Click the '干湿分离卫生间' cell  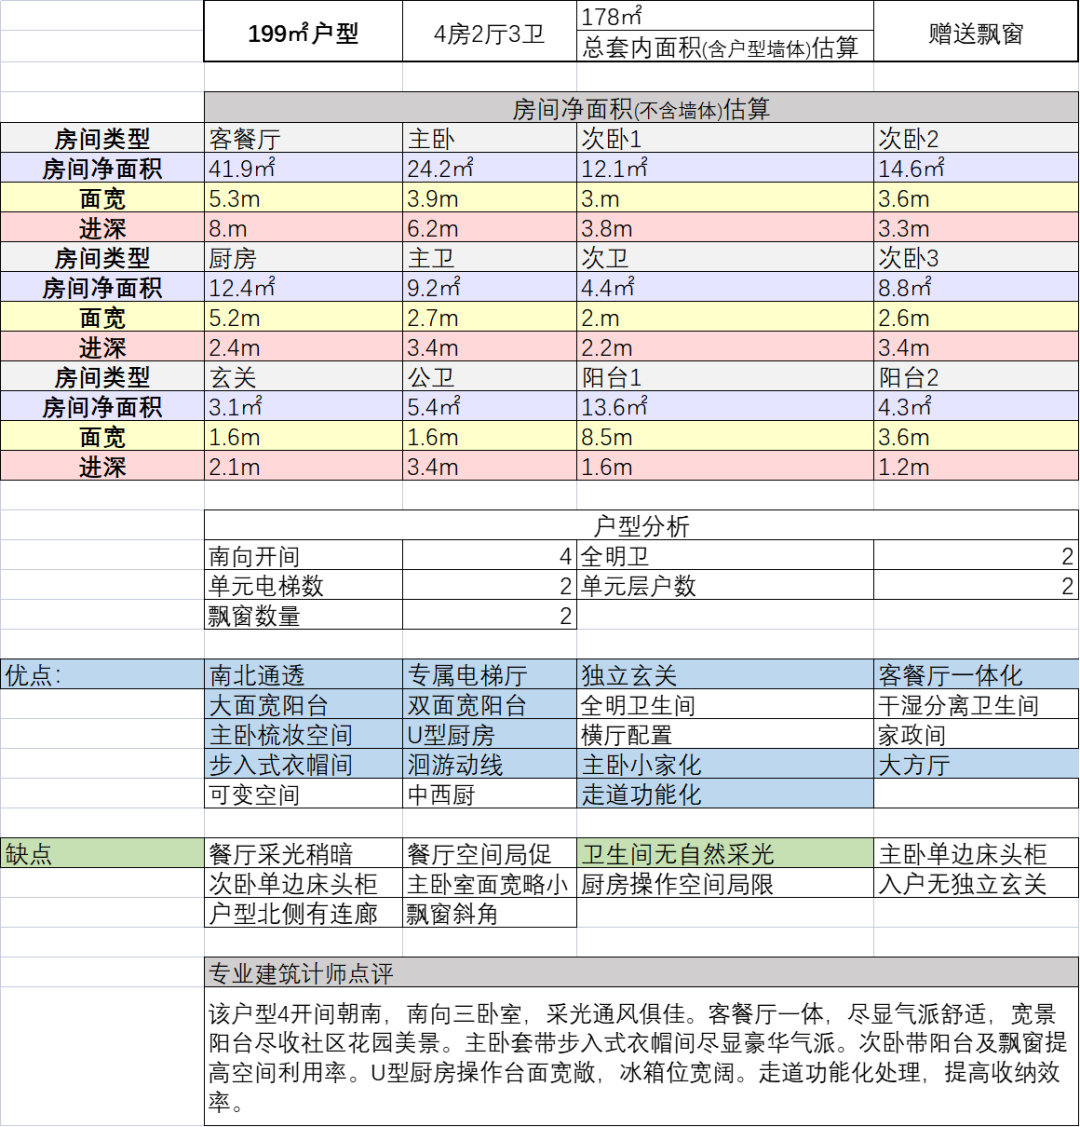coord(976,704)
